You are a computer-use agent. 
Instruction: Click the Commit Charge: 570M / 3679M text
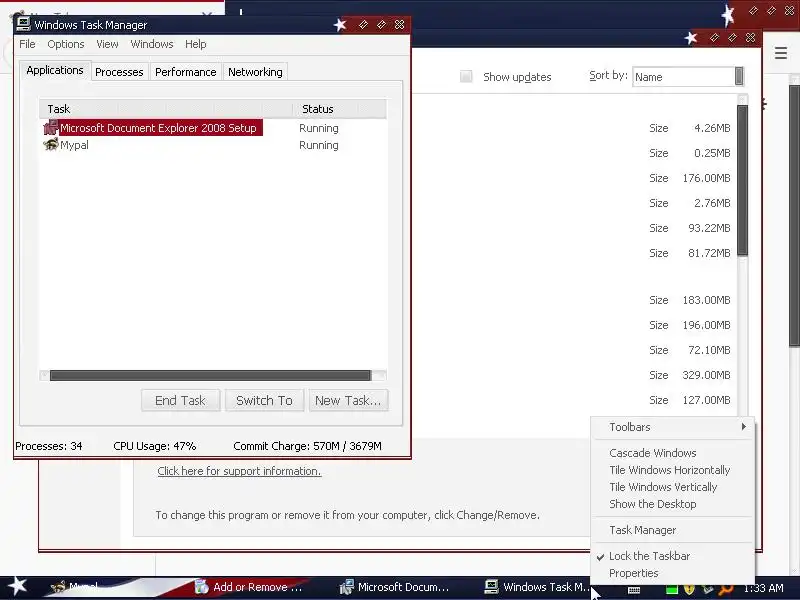tap(307, 446)
